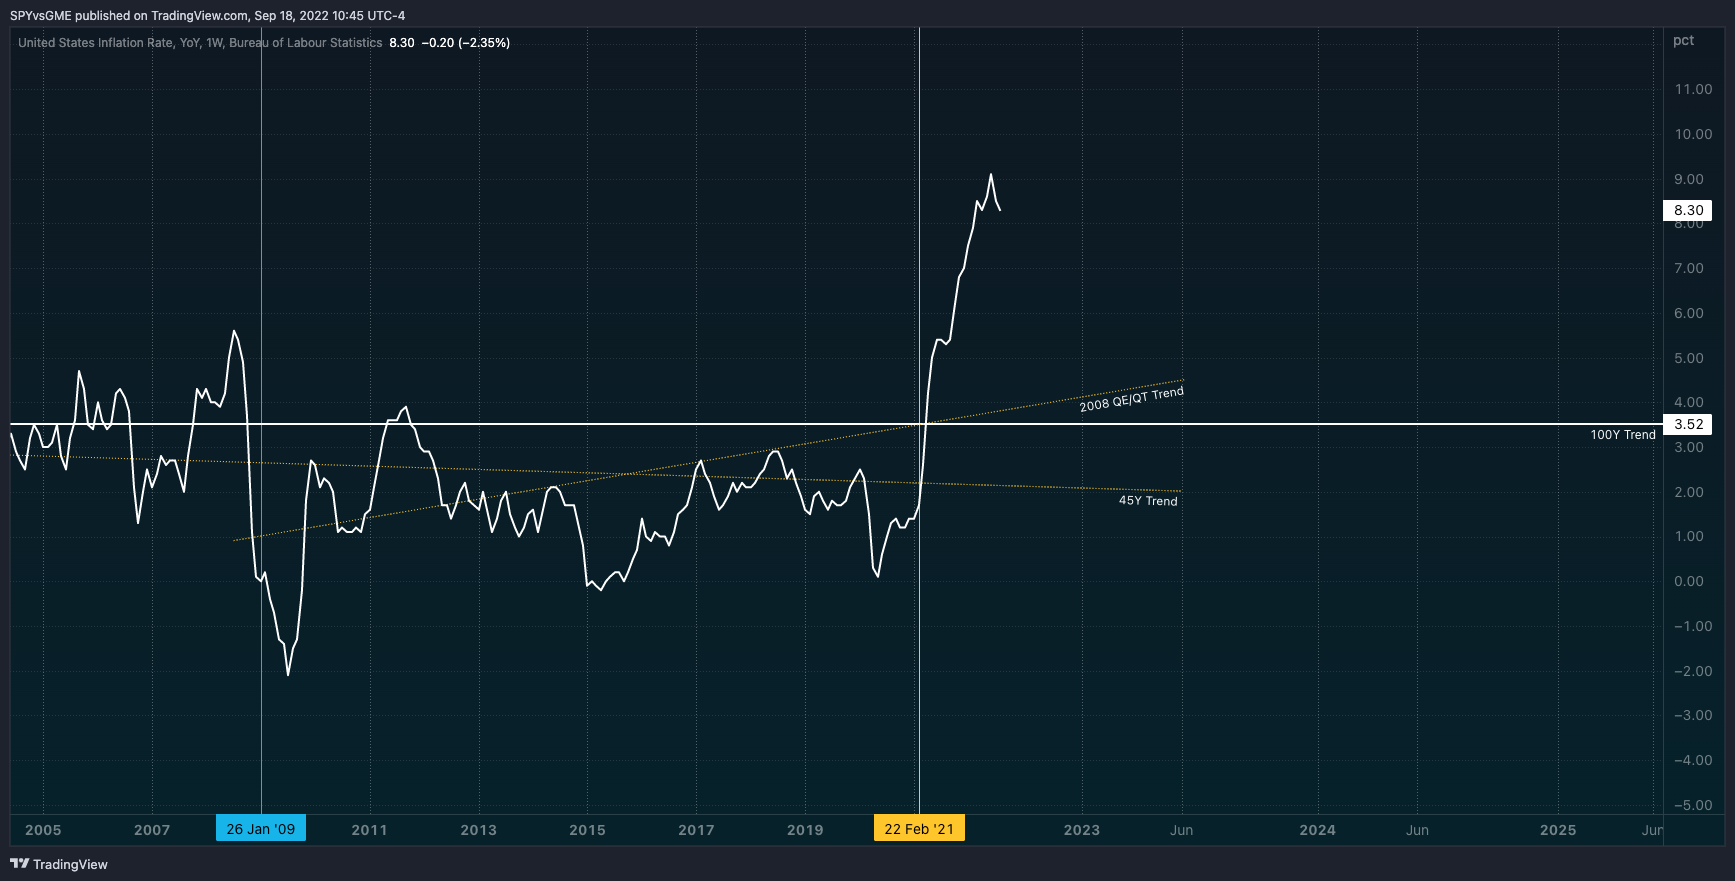Click the 2011 time axis label
Viewport: 1735px width, 881px height.
(369, 830)
